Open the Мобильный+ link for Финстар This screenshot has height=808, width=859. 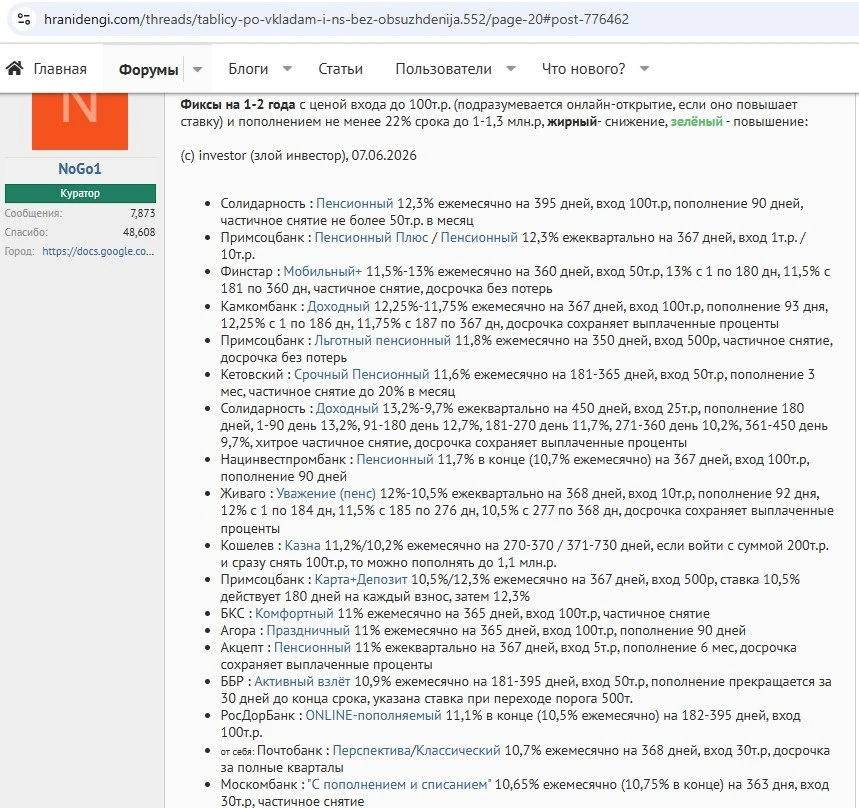[x=323, y=272]
